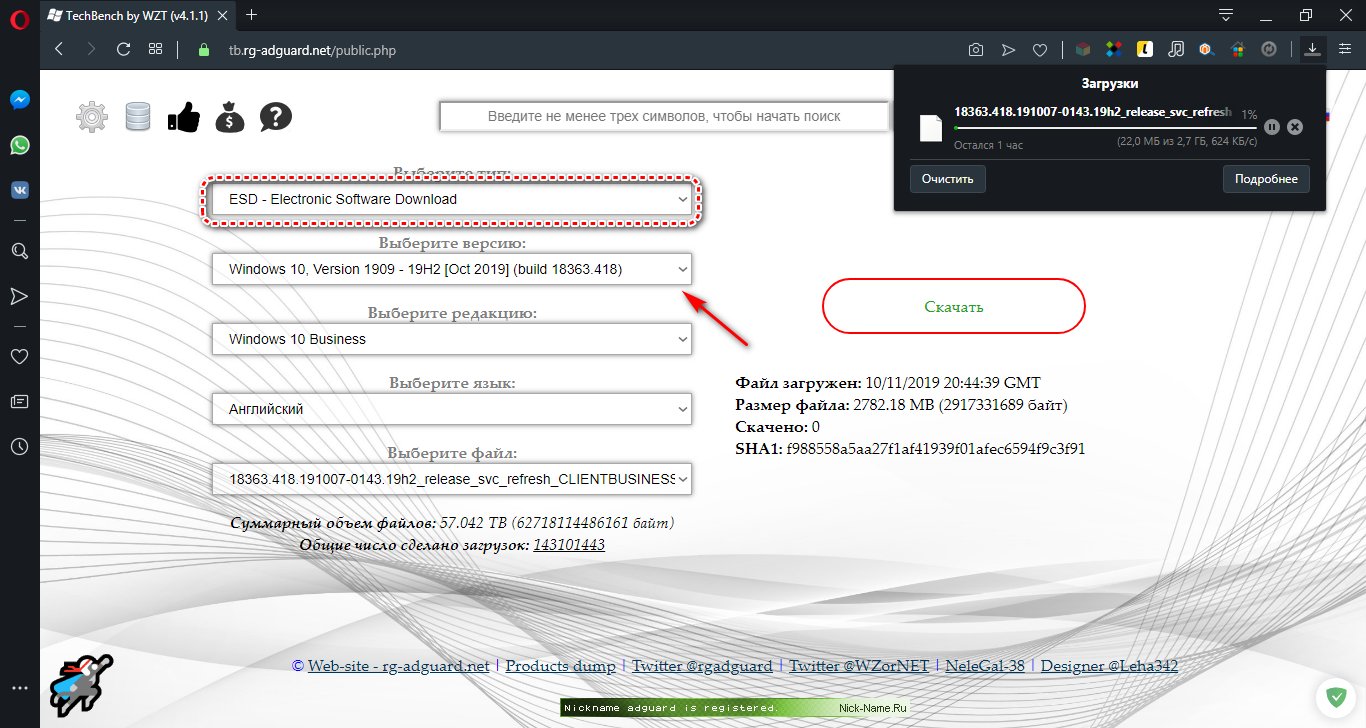Viewport: 1366px width, 728px height.
Task: Open the Windows 10 Business edition dropdown
Action: (x=451, y=339)
